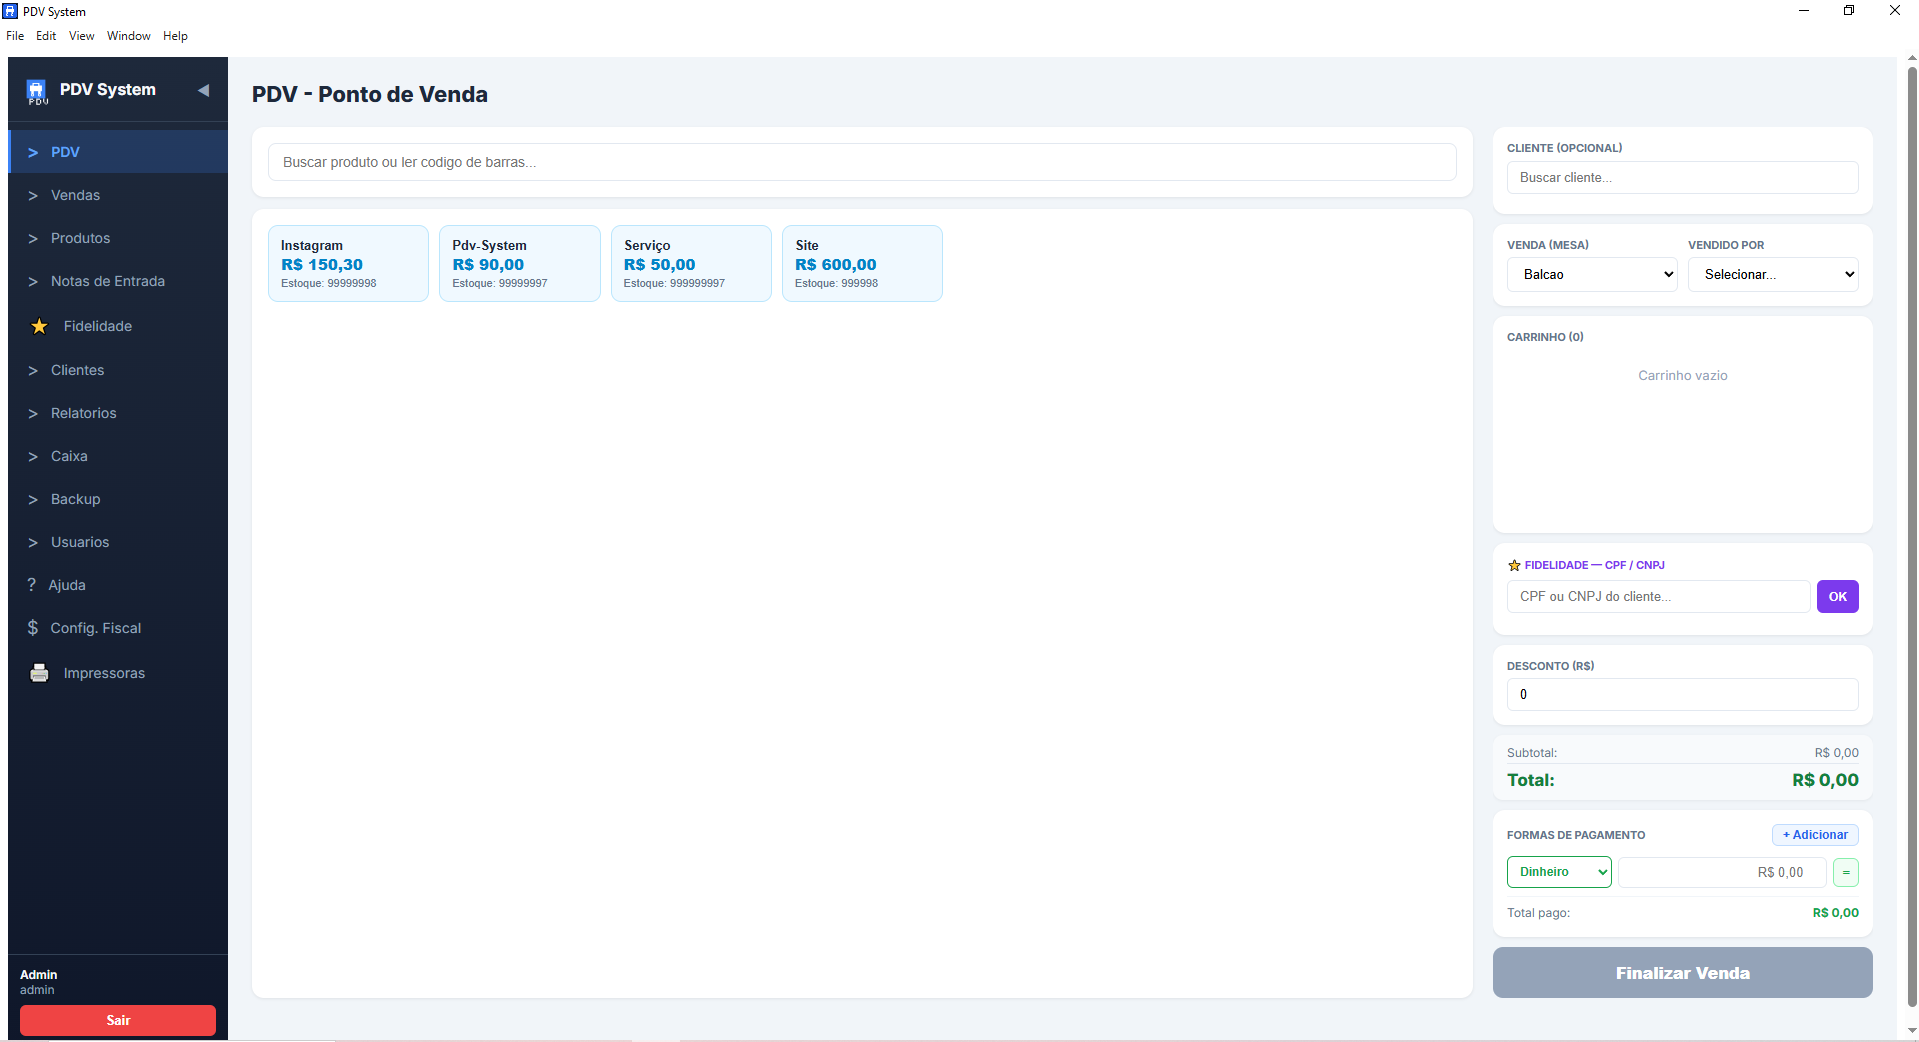Open the File menu
1919x1042 pixels.
[x=15, y=36]
